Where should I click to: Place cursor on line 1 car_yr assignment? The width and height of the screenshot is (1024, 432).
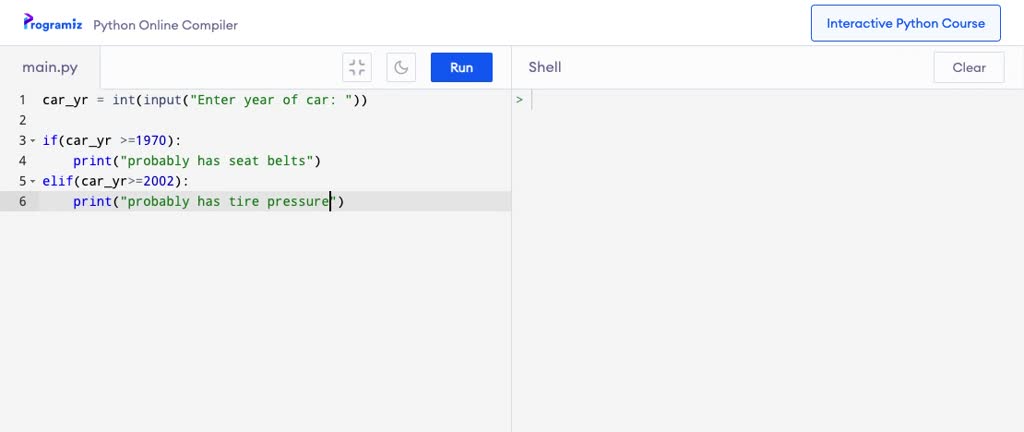click(x=205, y=100)
